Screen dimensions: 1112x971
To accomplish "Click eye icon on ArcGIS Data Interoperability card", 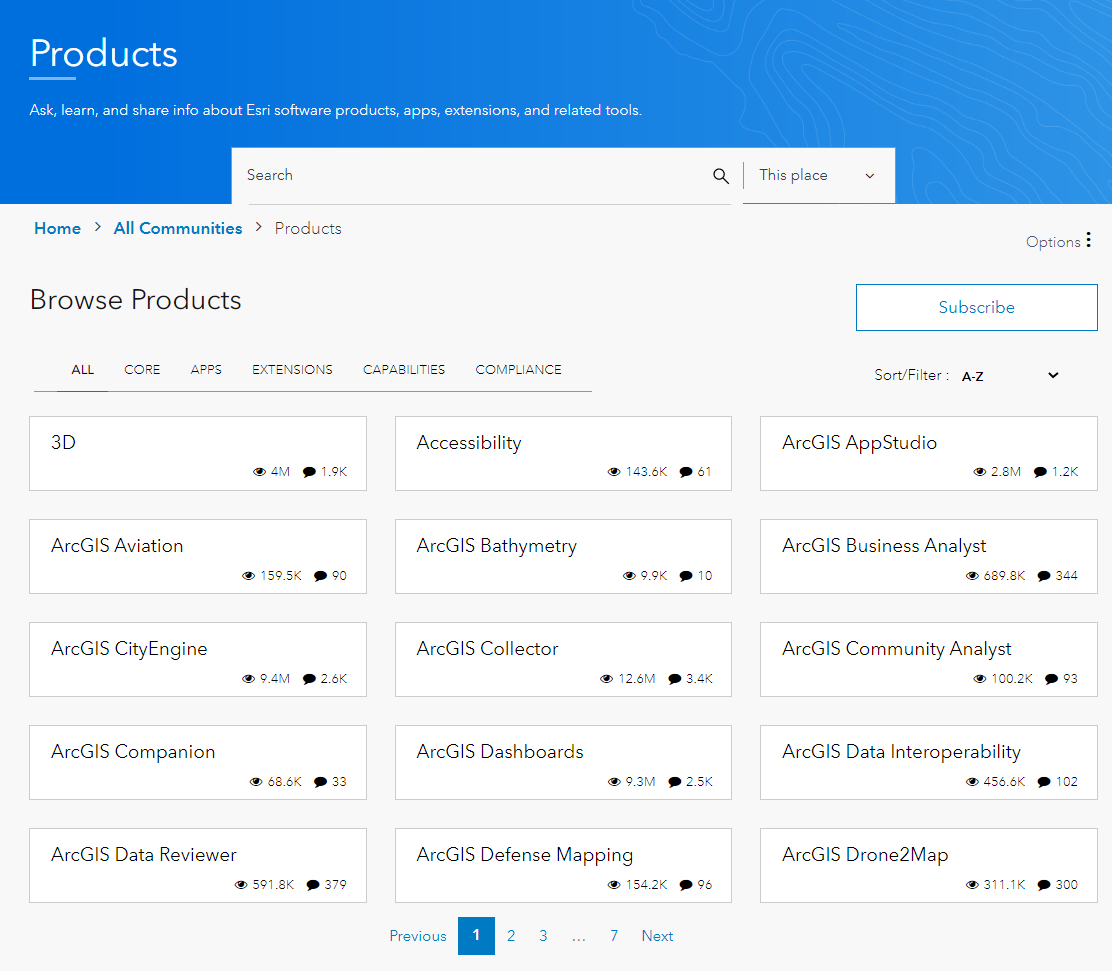I will (972, 782).
